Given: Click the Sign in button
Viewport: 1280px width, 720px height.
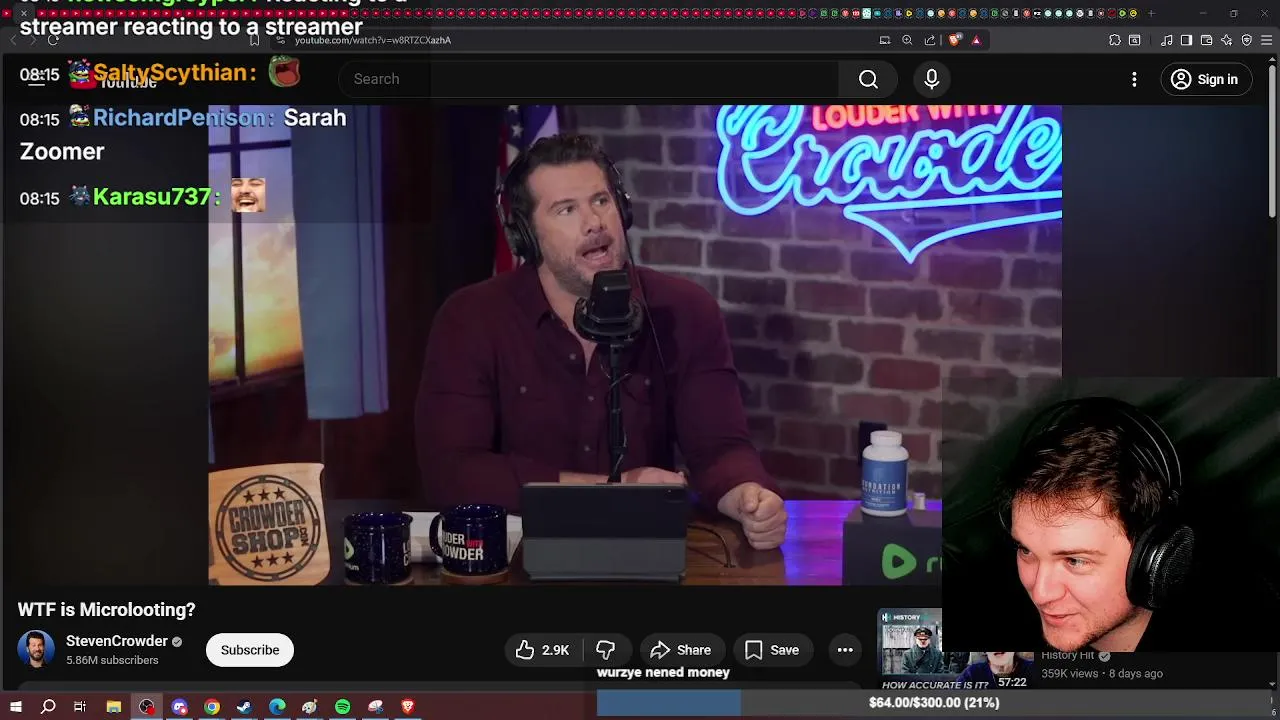Looking at the screenshot, I should pos(1205,79).
